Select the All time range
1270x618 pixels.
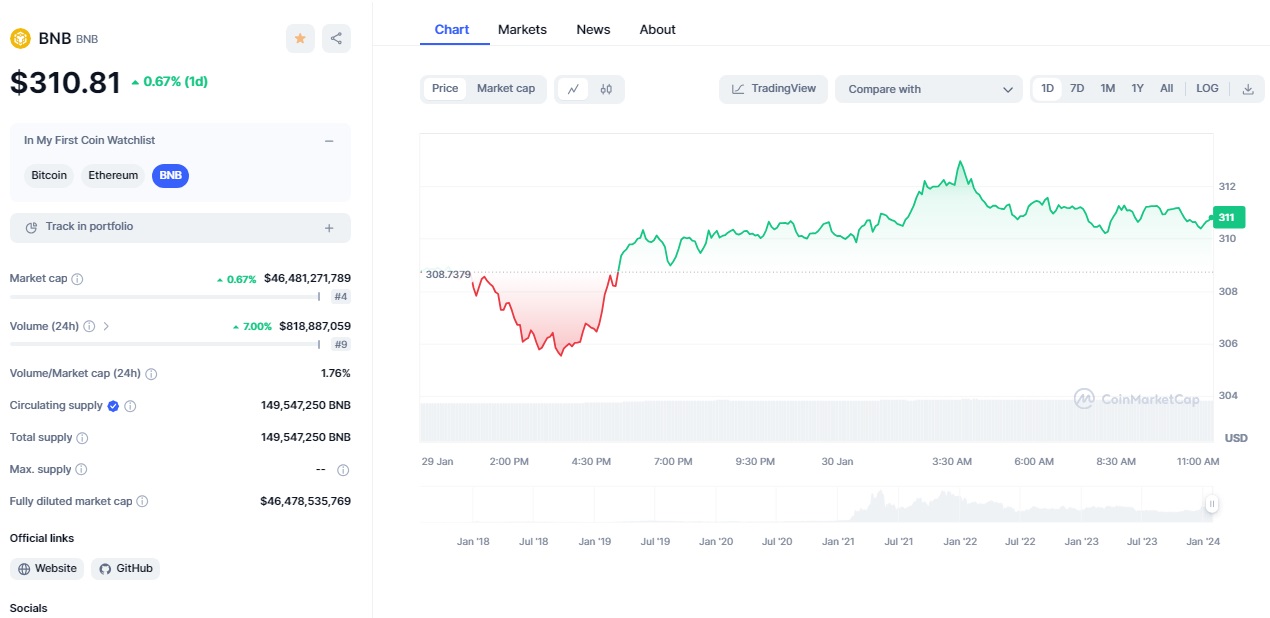[x=1167, y=89]
